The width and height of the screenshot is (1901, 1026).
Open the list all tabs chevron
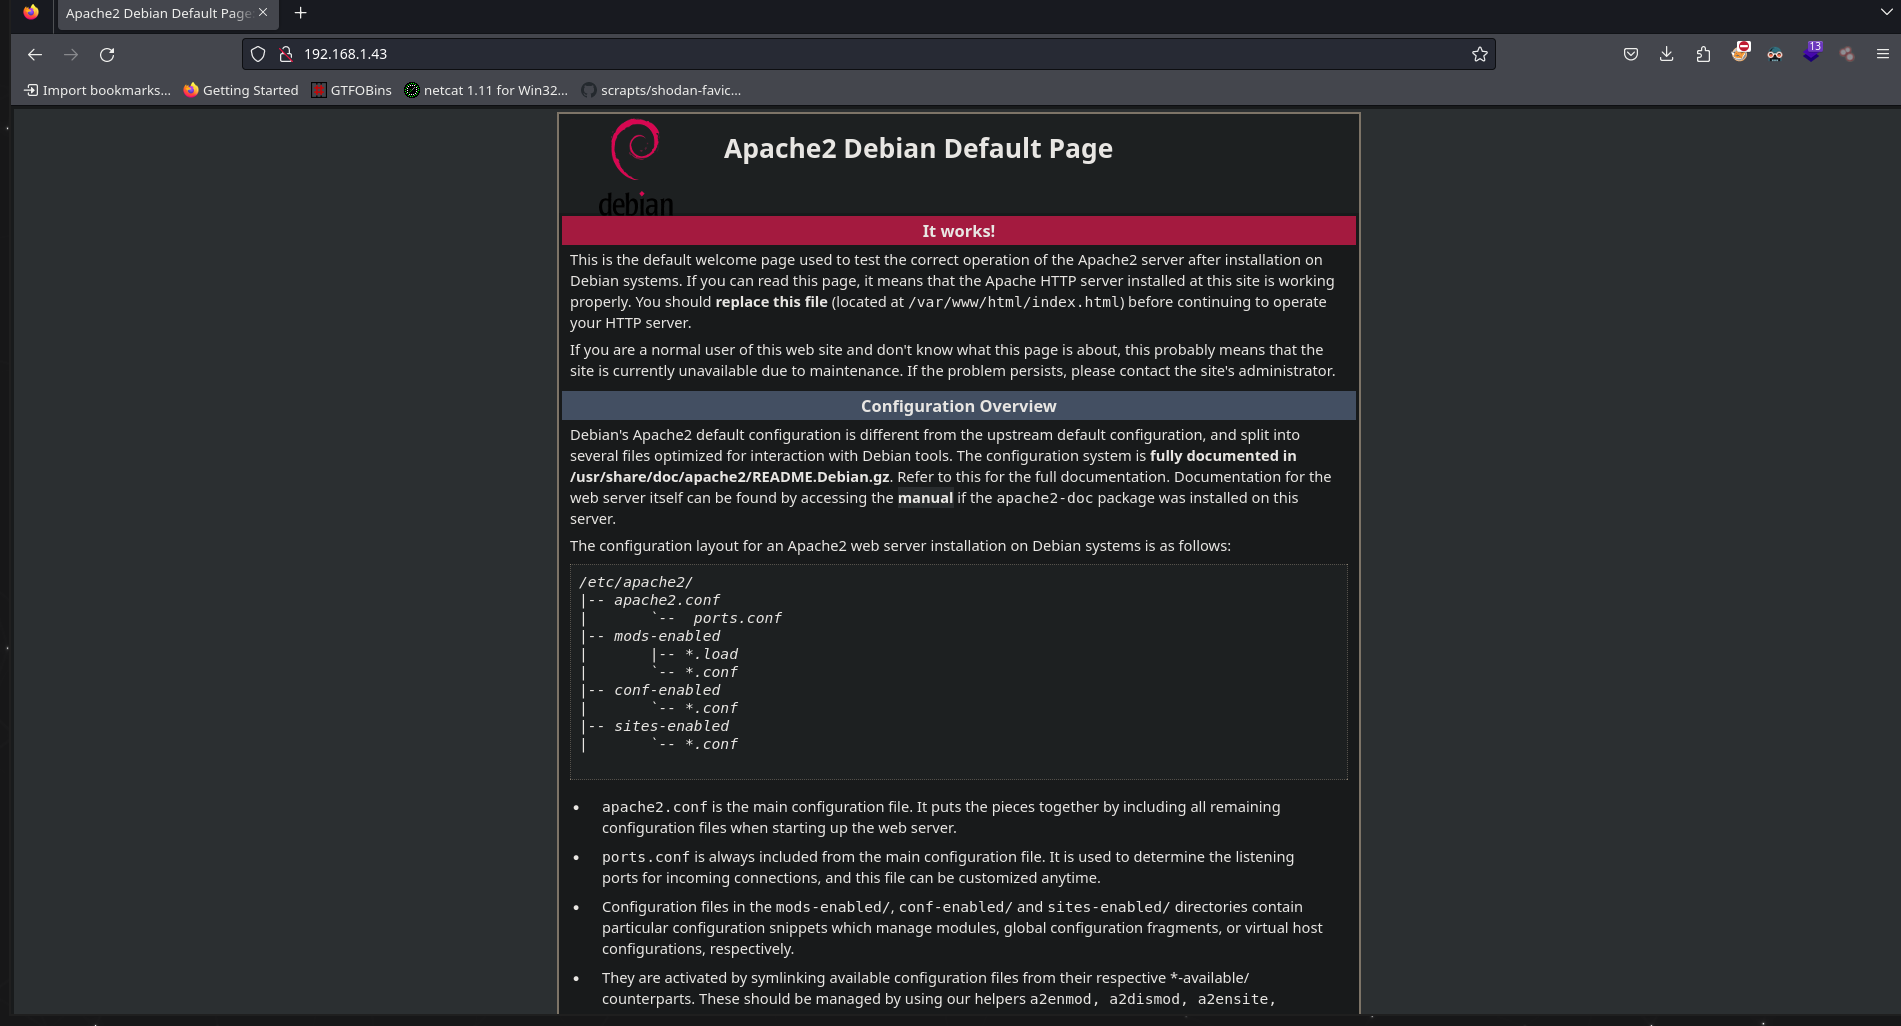coord(1886,12)
